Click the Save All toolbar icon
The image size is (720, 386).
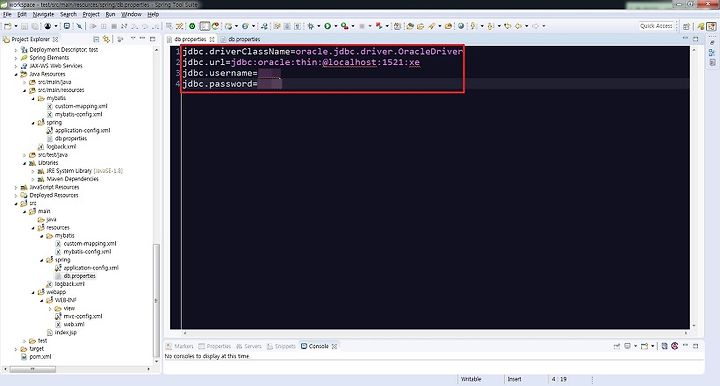(34, 26)
